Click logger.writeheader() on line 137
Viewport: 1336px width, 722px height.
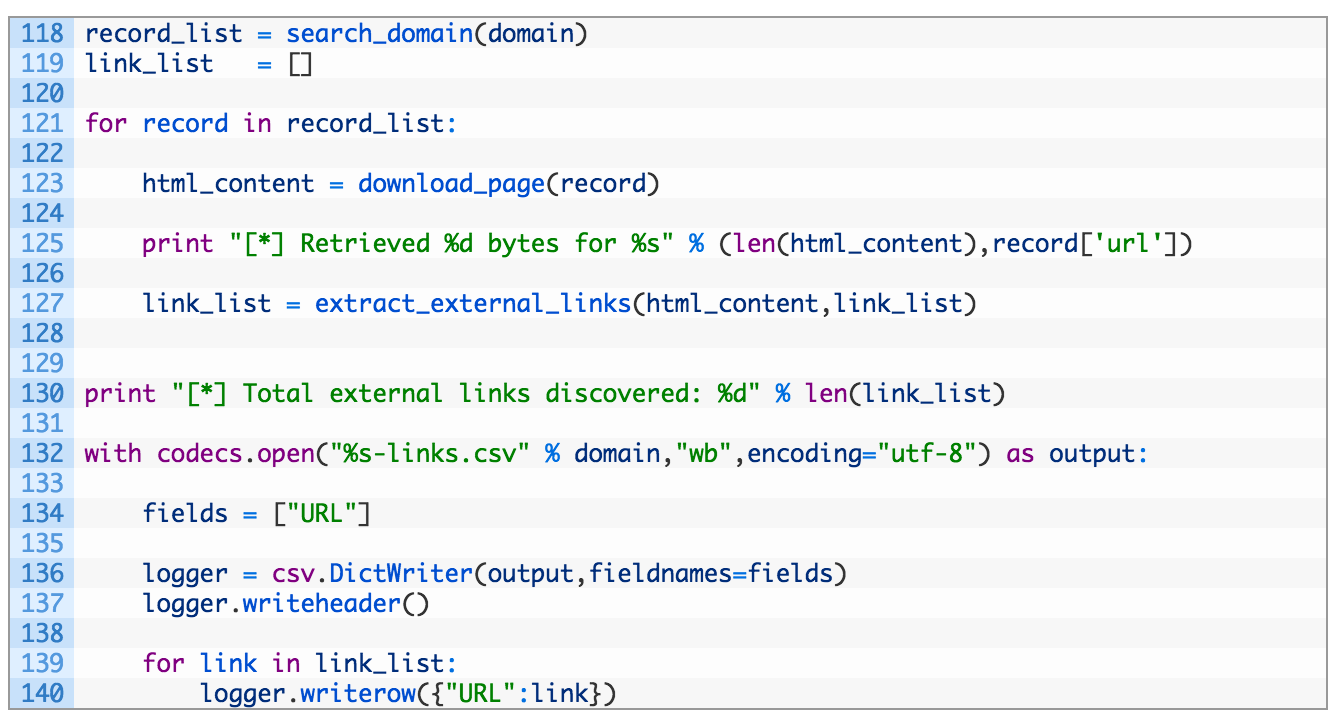pyautogui.click(x=285, y=604)
